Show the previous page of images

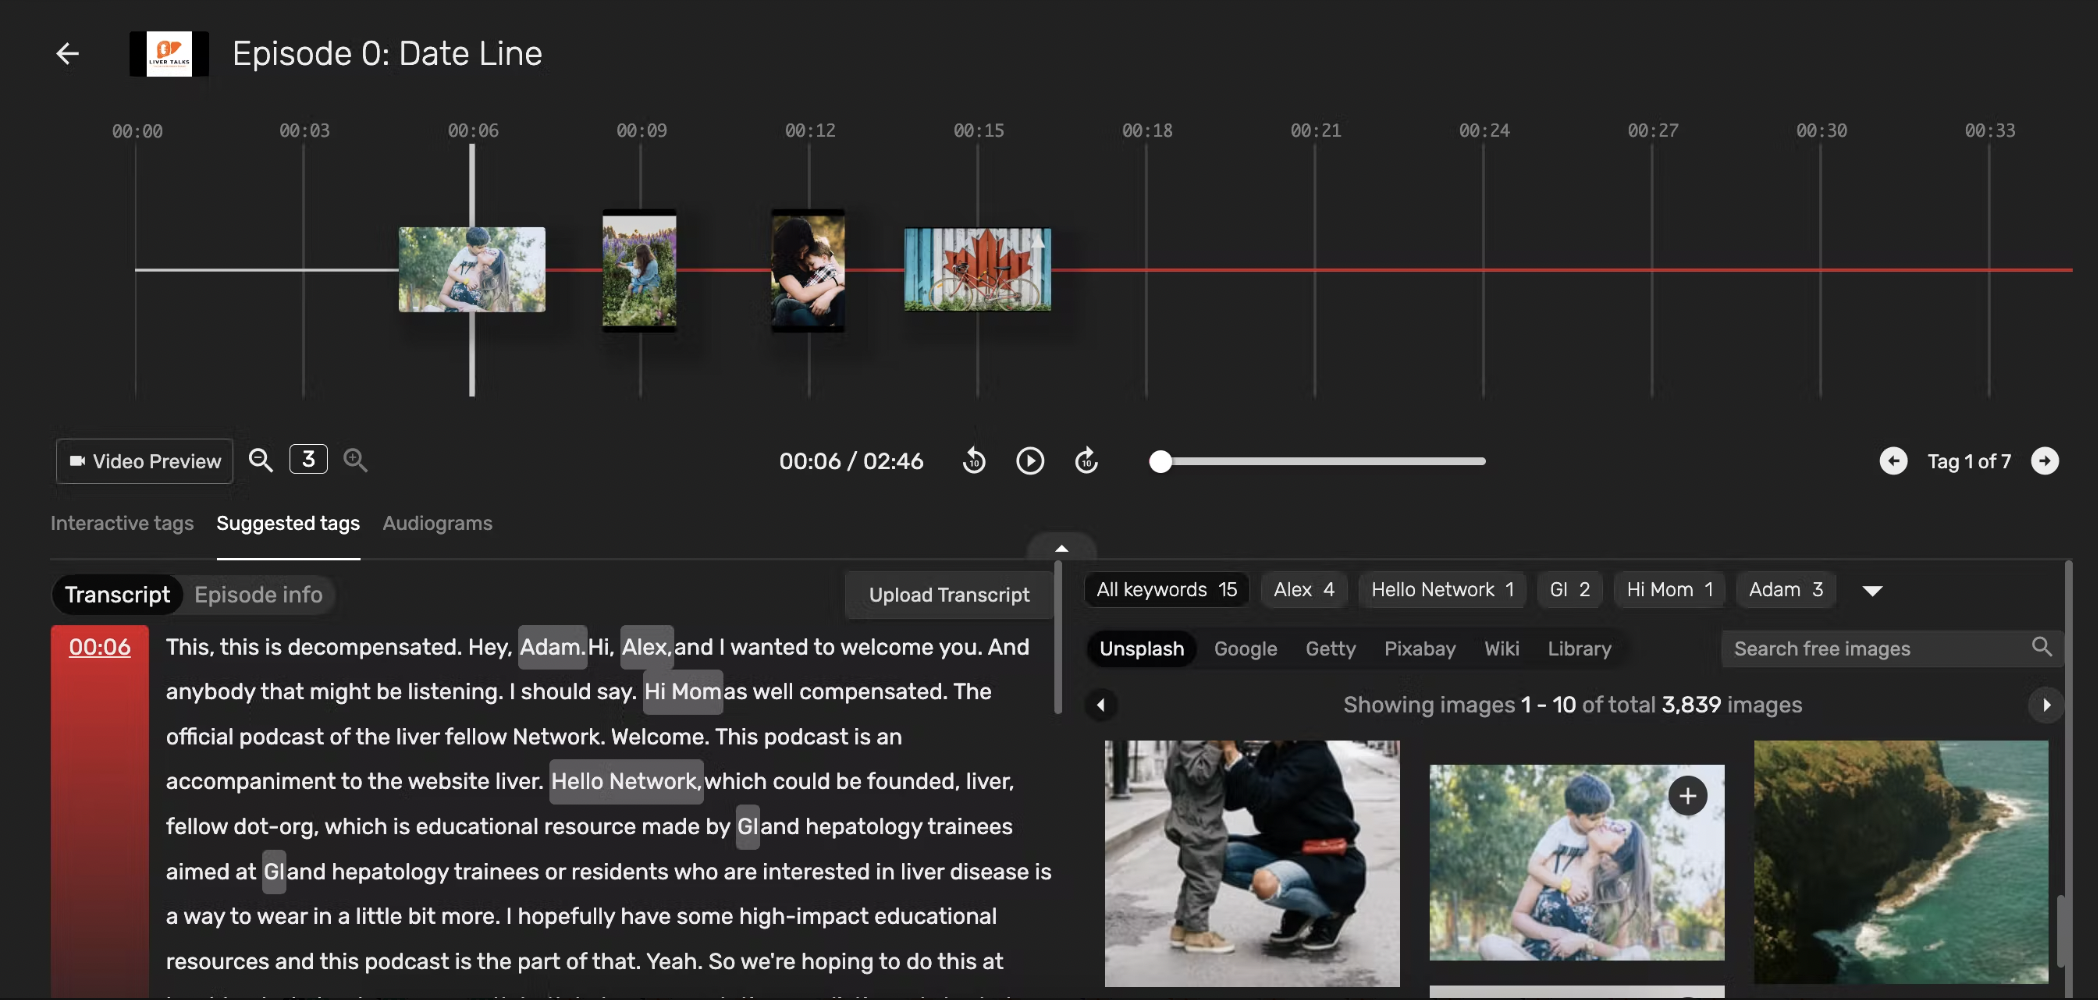(x=1100, y=705)
